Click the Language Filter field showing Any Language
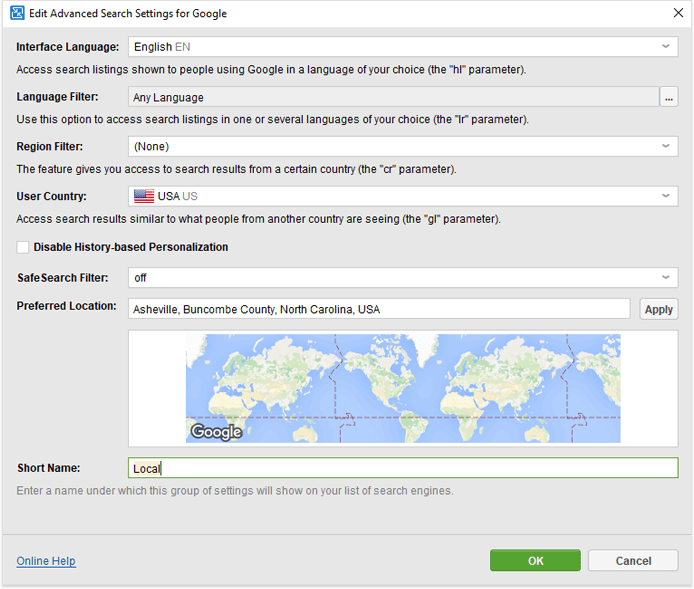694x589 pixels. click(393, 97)
